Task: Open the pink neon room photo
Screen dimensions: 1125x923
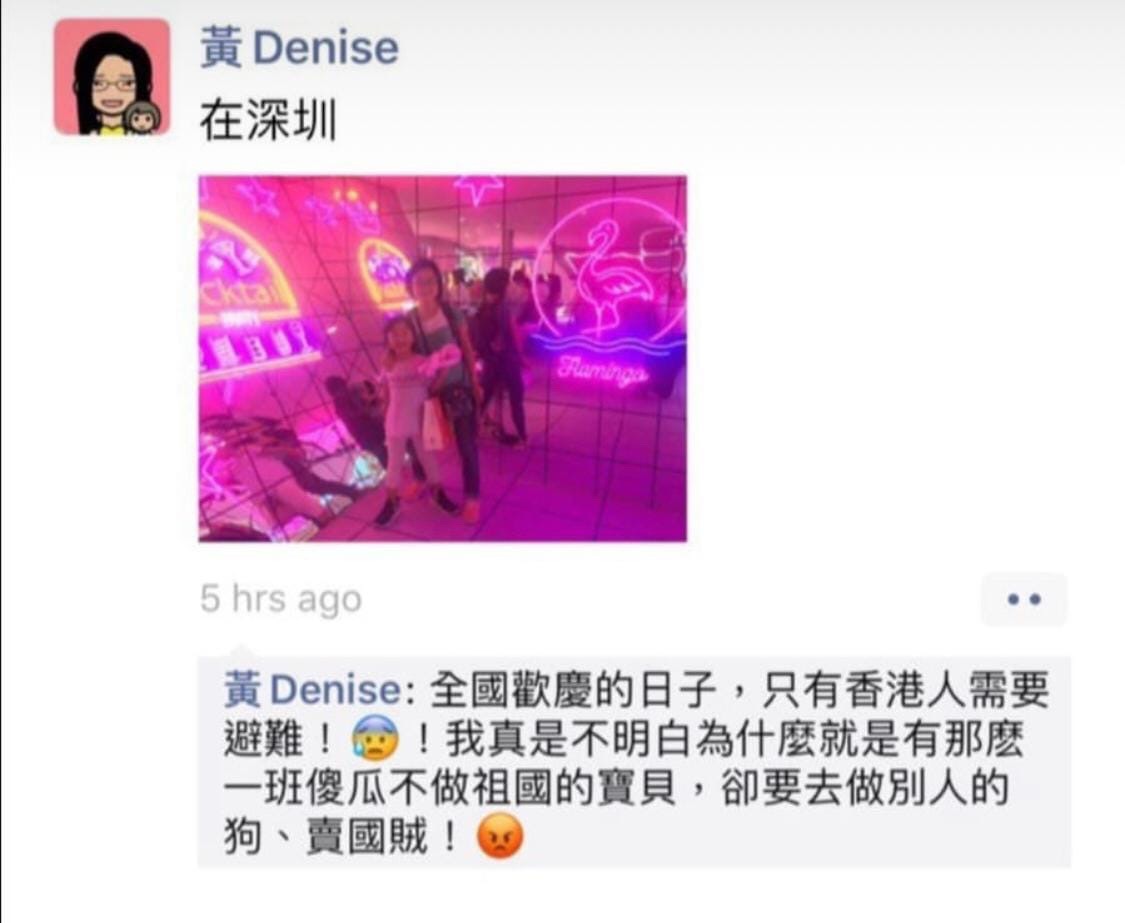Action: coord(443,359)
